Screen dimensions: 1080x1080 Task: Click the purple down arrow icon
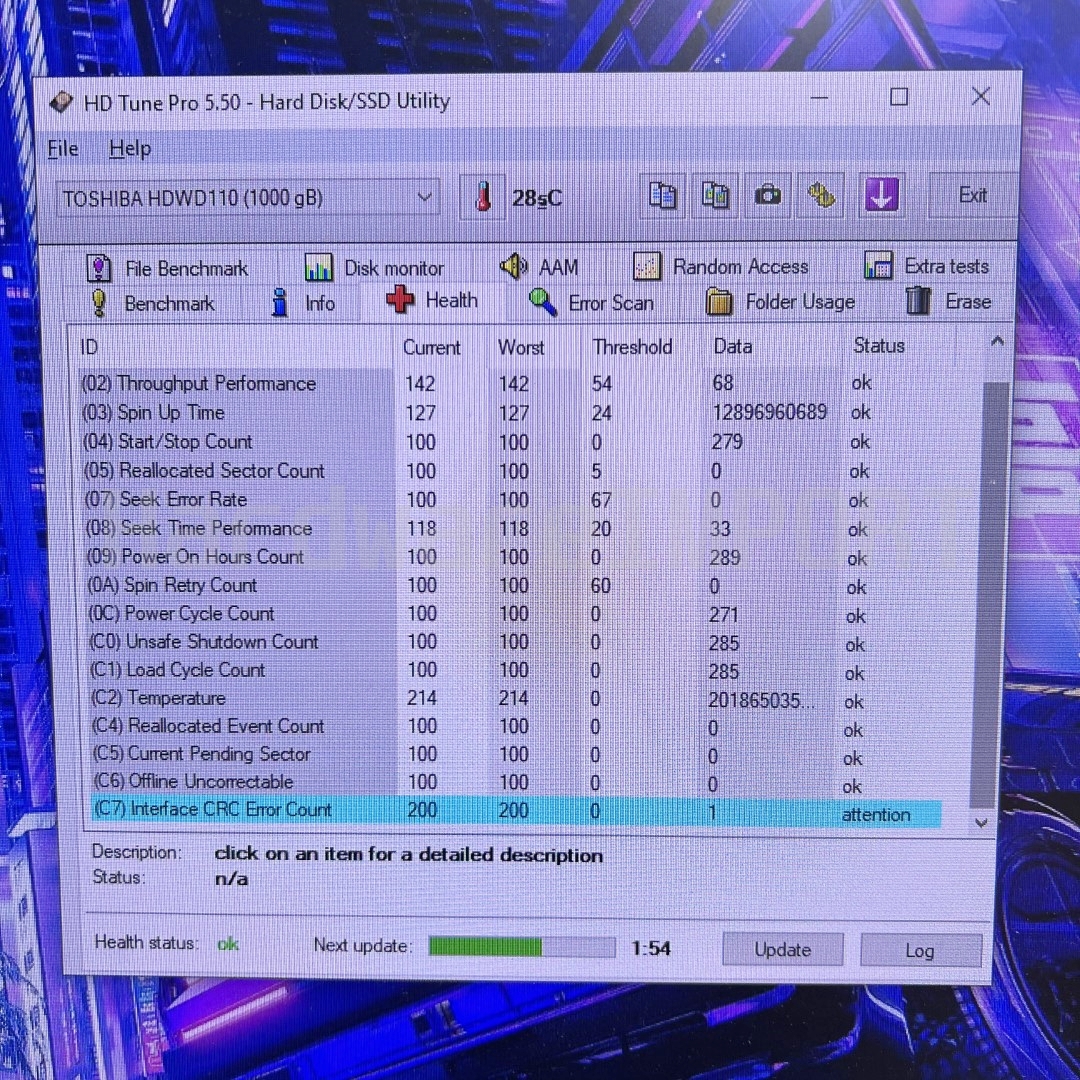click(x=880, y=196)
